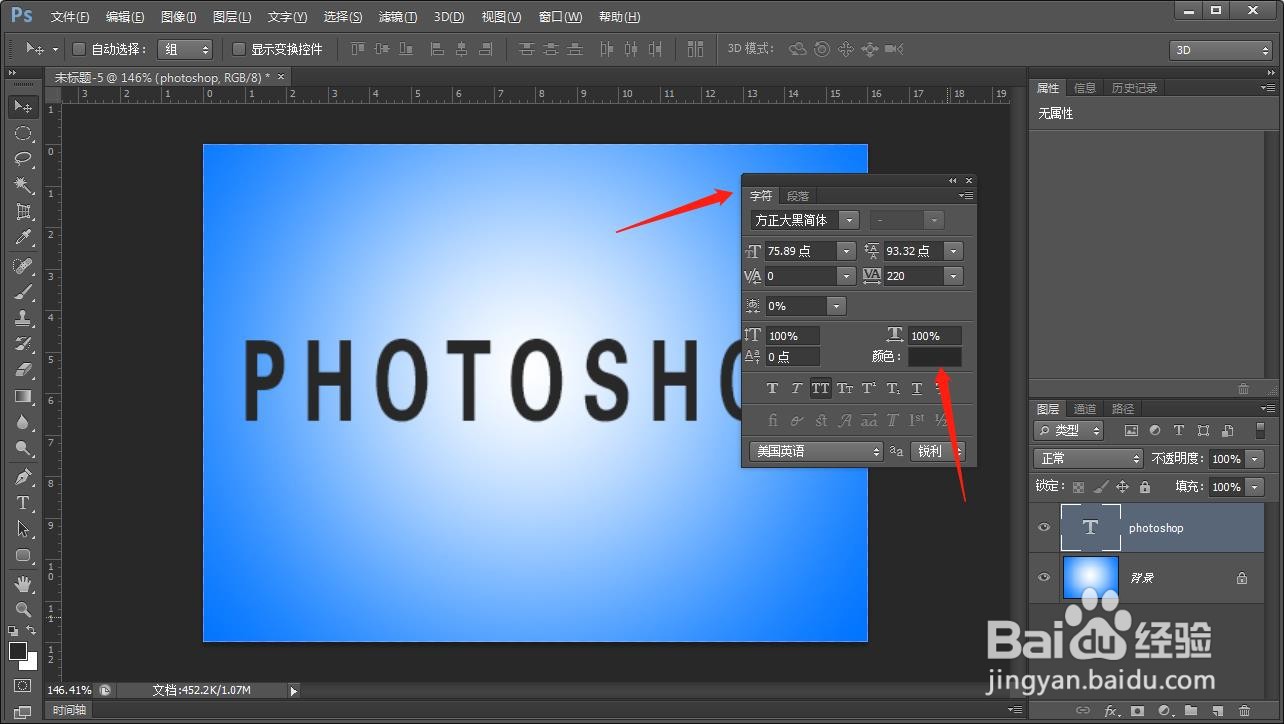Select the Crop tool
The height and width of the screenshot is (724, 1284).
23,211
